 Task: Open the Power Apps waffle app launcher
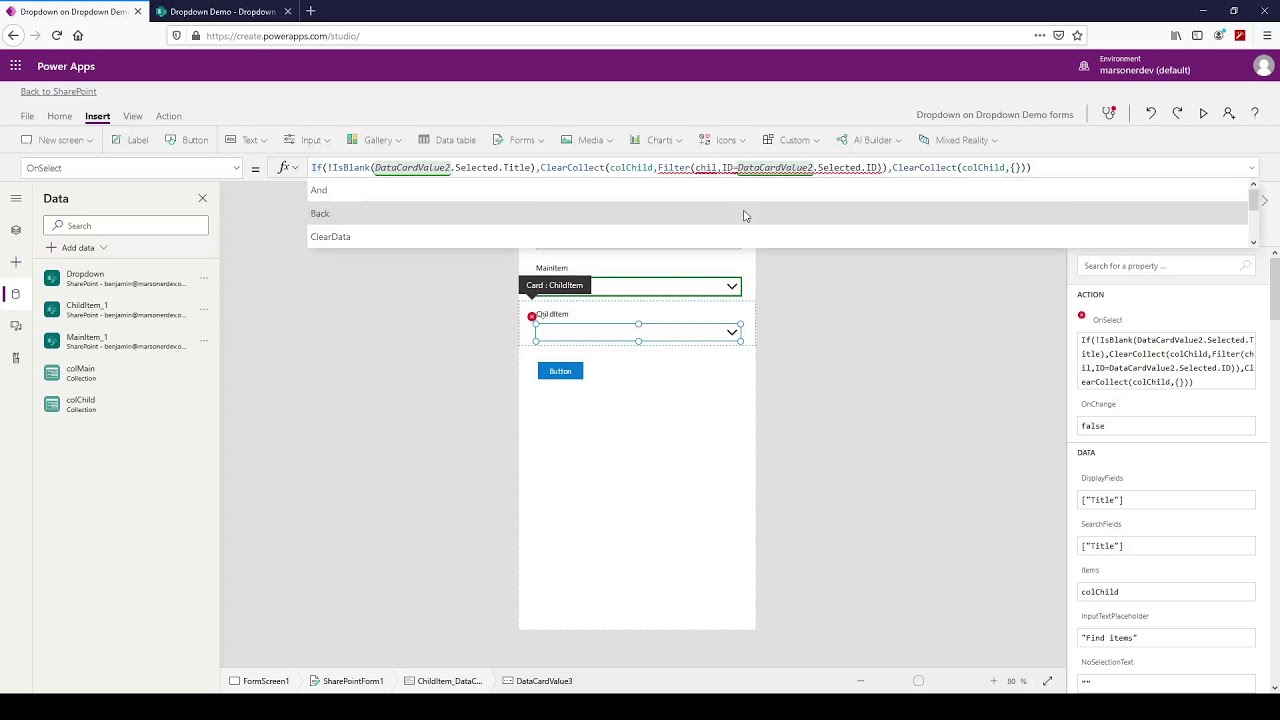point(16,66)
